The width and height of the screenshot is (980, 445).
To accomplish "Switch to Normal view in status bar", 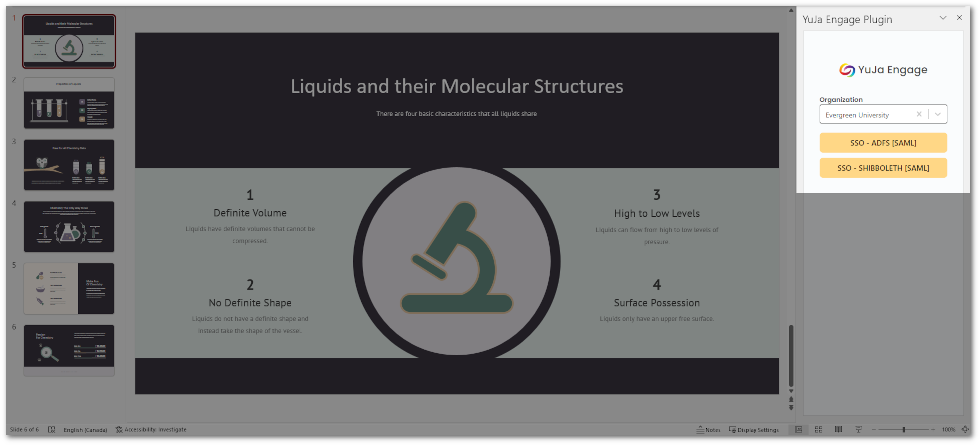I will (798, 429).
